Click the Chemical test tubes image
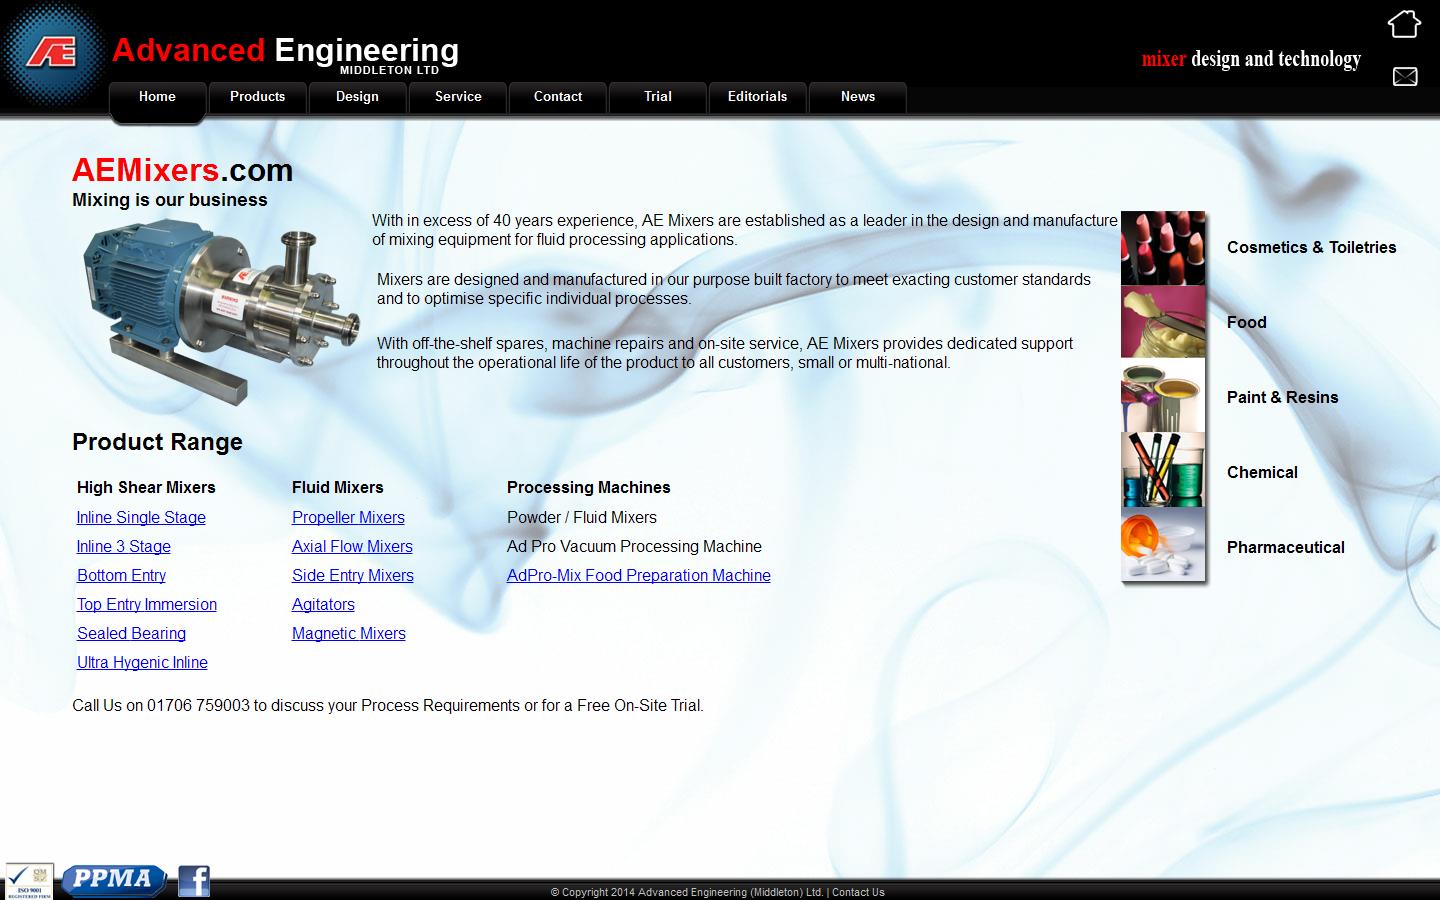Screen dimensions: 1440x900 click(x=1162, y=471)
